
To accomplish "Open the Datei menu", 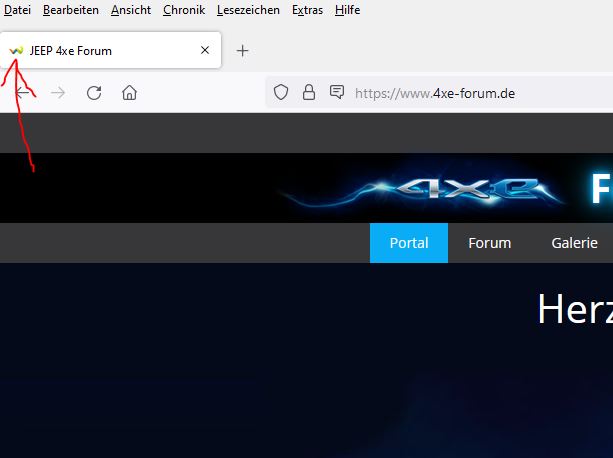I will coord(18,10).
